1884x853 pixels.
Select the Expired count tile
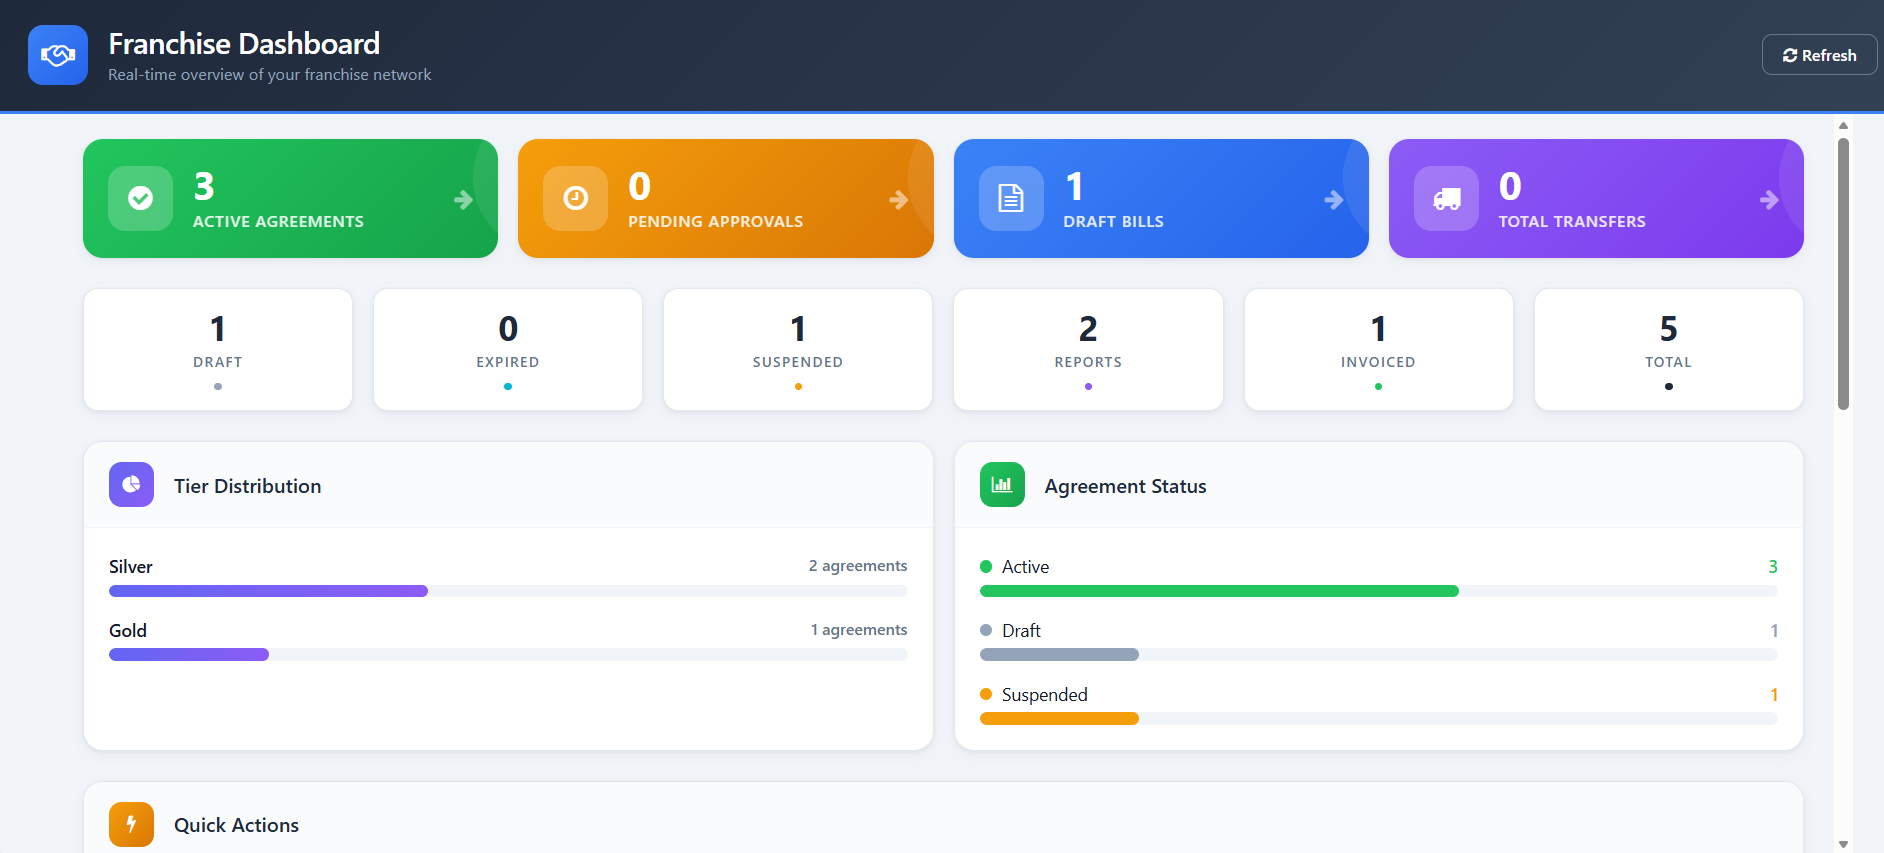click(x=508, y=350)
